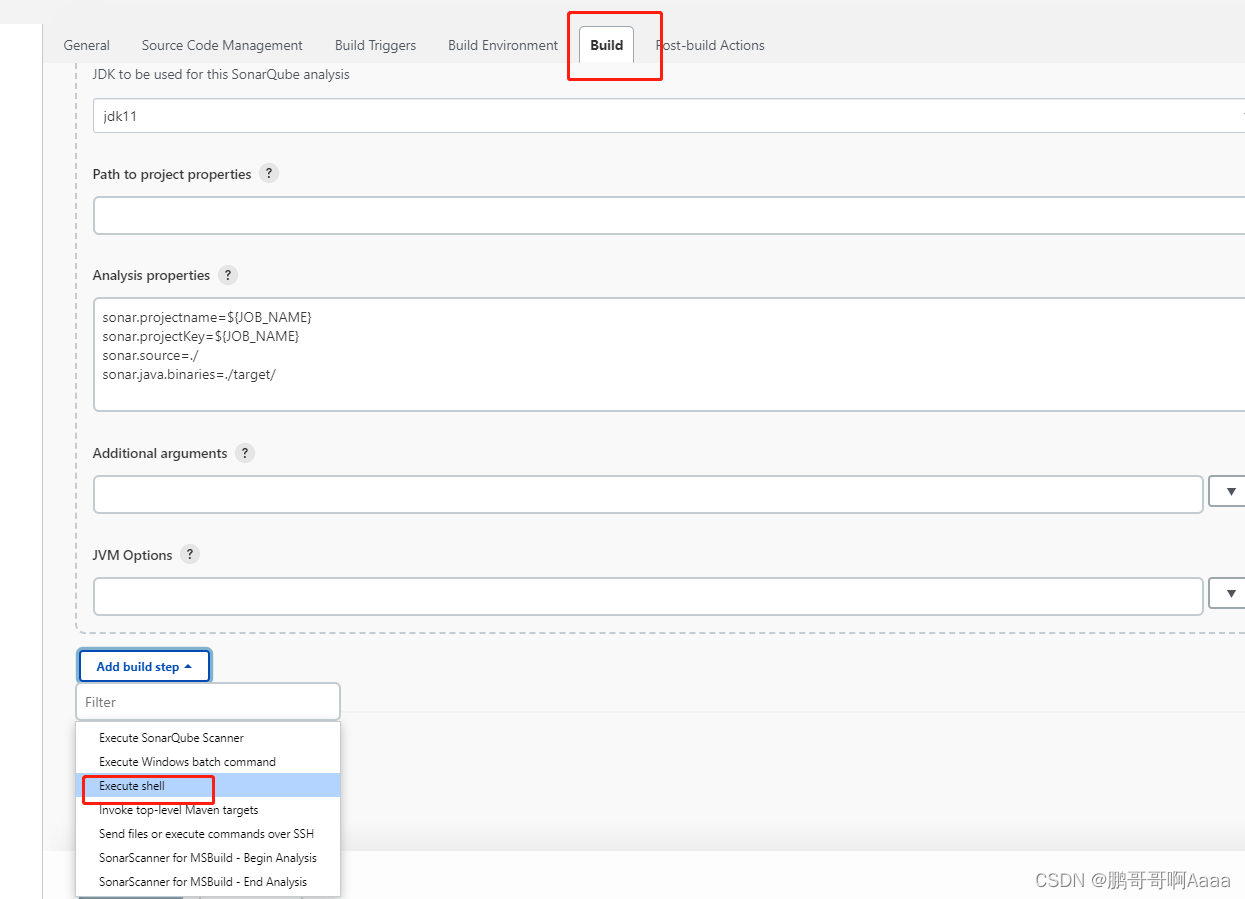Viewport: 1245px width, 899px height.
Task: Click the sonar.projectKey=${JOB_NAME} line
Action: pos(200,336)
